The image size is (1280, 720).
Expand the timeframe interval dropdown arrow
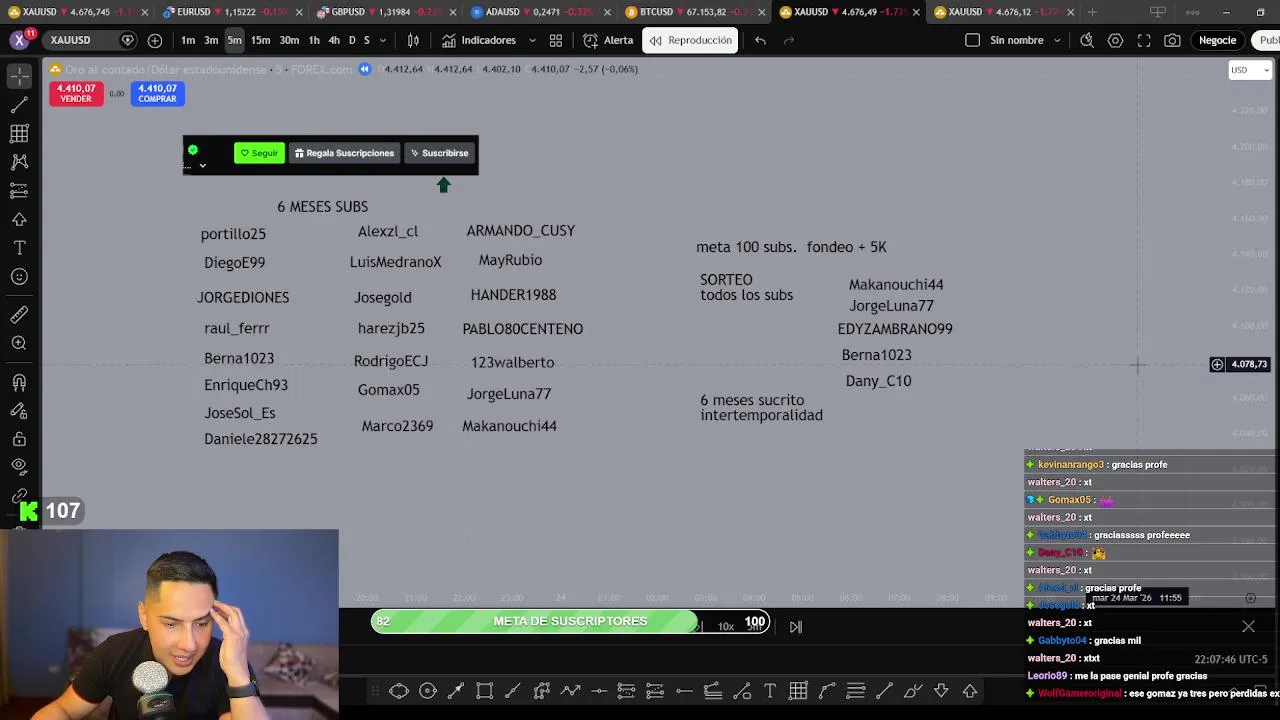coord(383,40)
